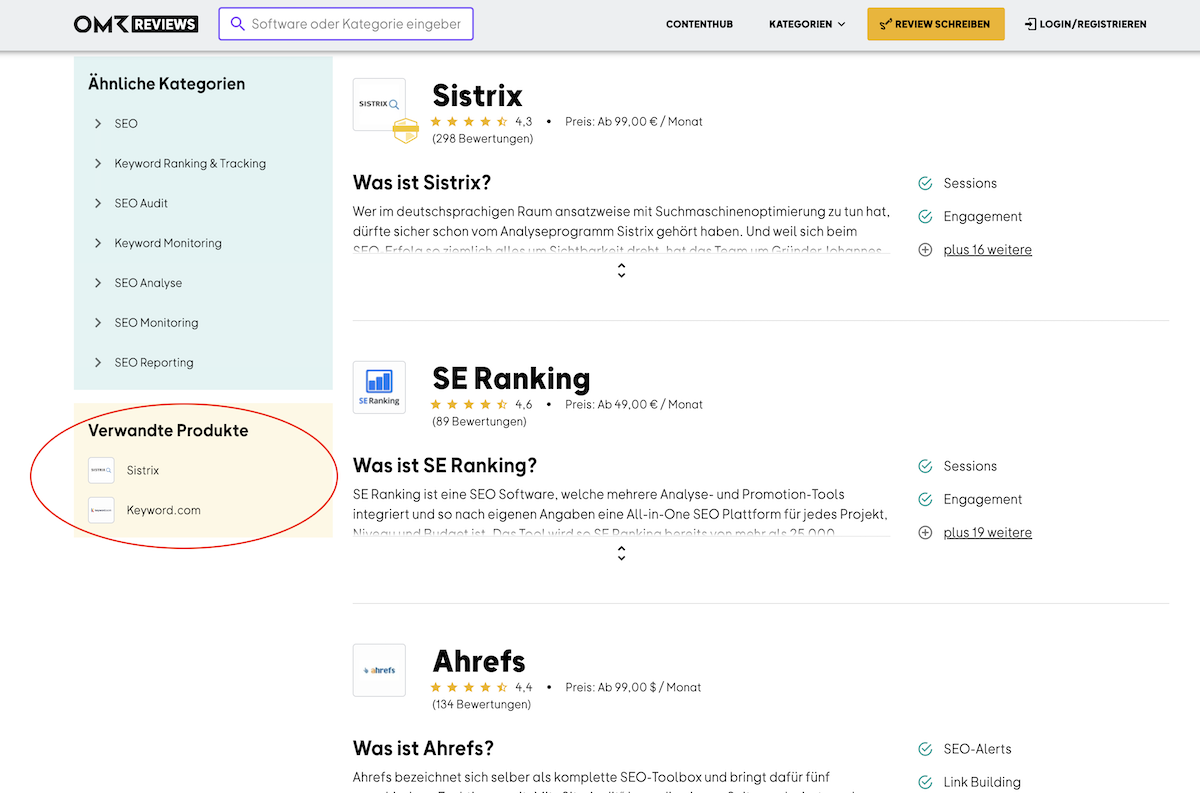The image size is (1200, 793).
Task: Click the Review Schreiben button
Action: 935,24
